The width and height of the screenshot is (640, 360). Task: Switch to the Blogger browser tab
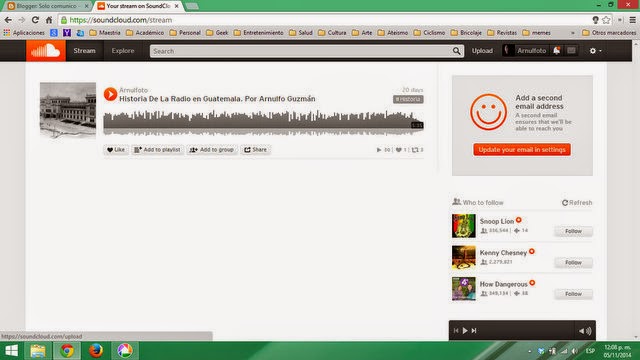(x=48, y=6)
